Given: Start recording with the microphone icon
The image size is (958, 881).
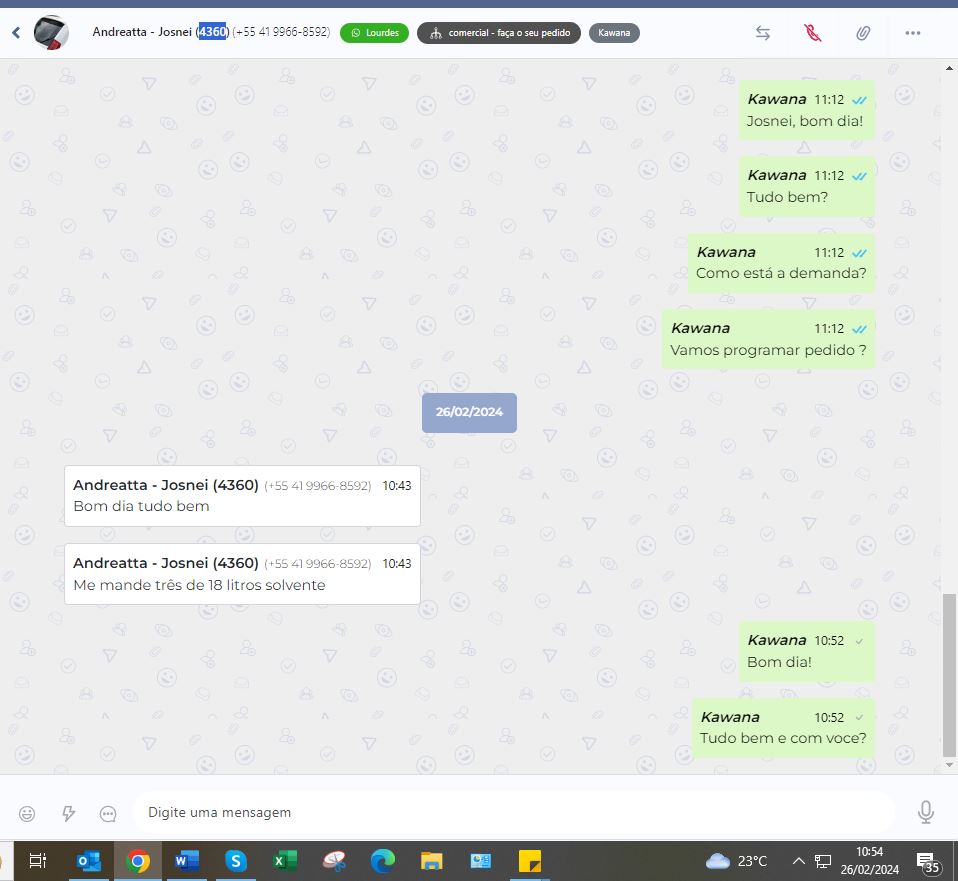Looking at the screenshot, I should [926, 812].
